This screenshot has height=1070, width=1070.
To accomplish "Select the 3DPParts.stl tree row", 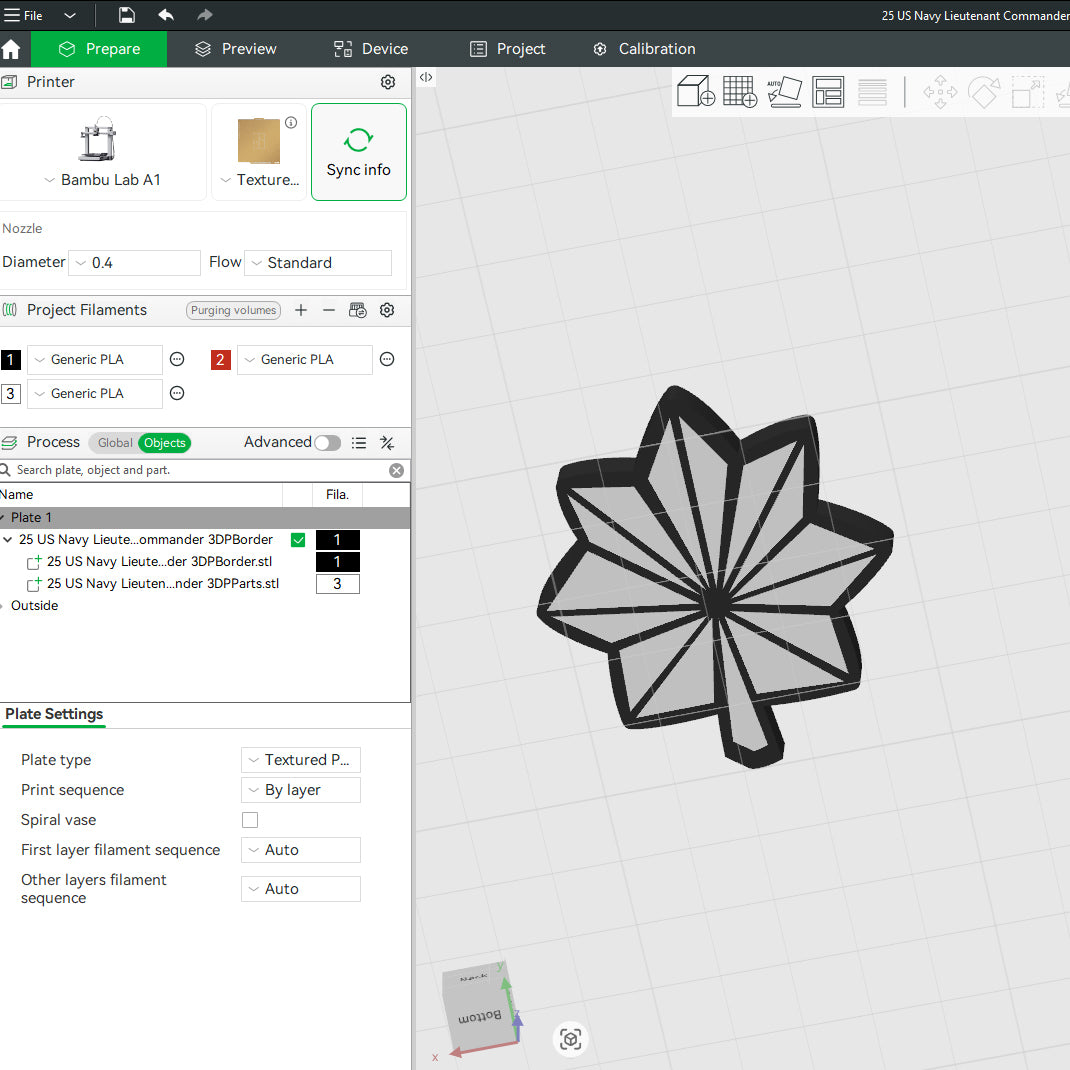I will [x=162, y=584].
